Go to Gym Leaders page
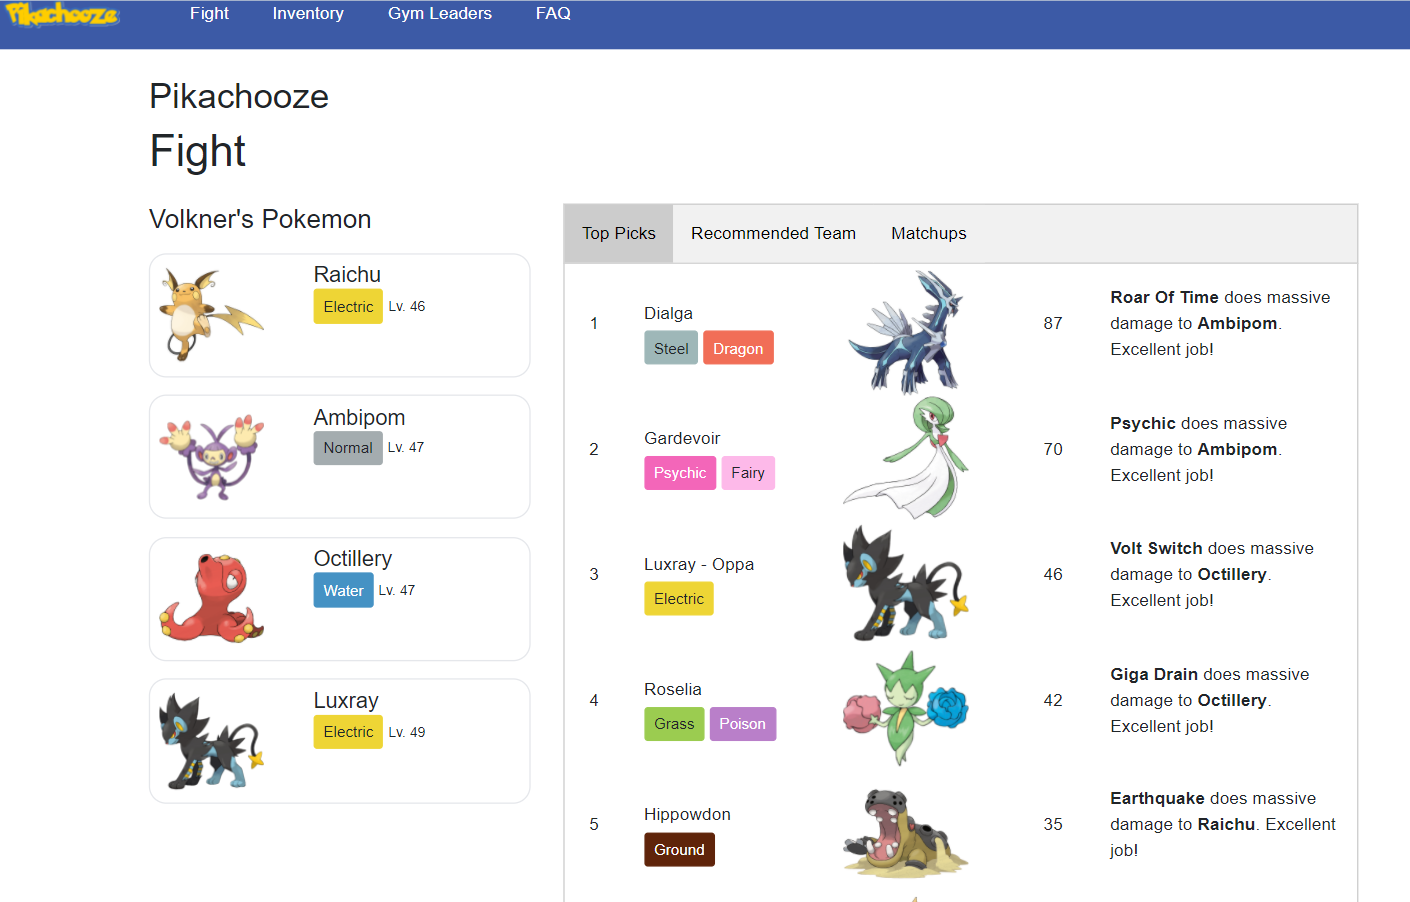The width and height of the screenshot is (1410, 902). click(x=440, y=14)
